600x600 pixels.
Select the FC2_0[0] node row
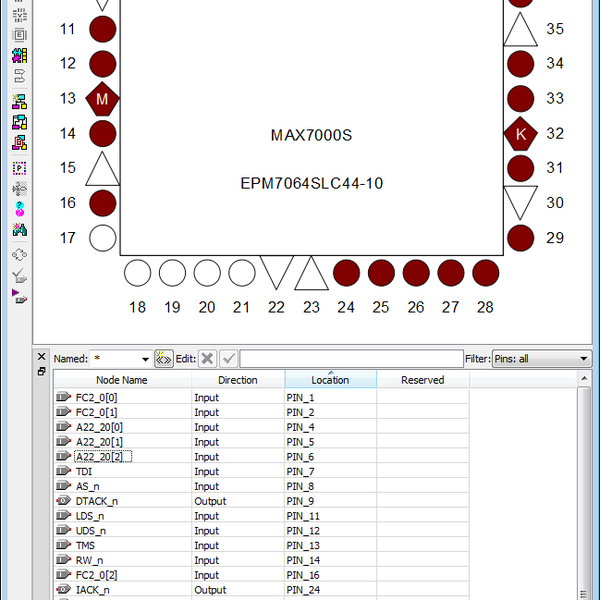[x=262, y=398]
